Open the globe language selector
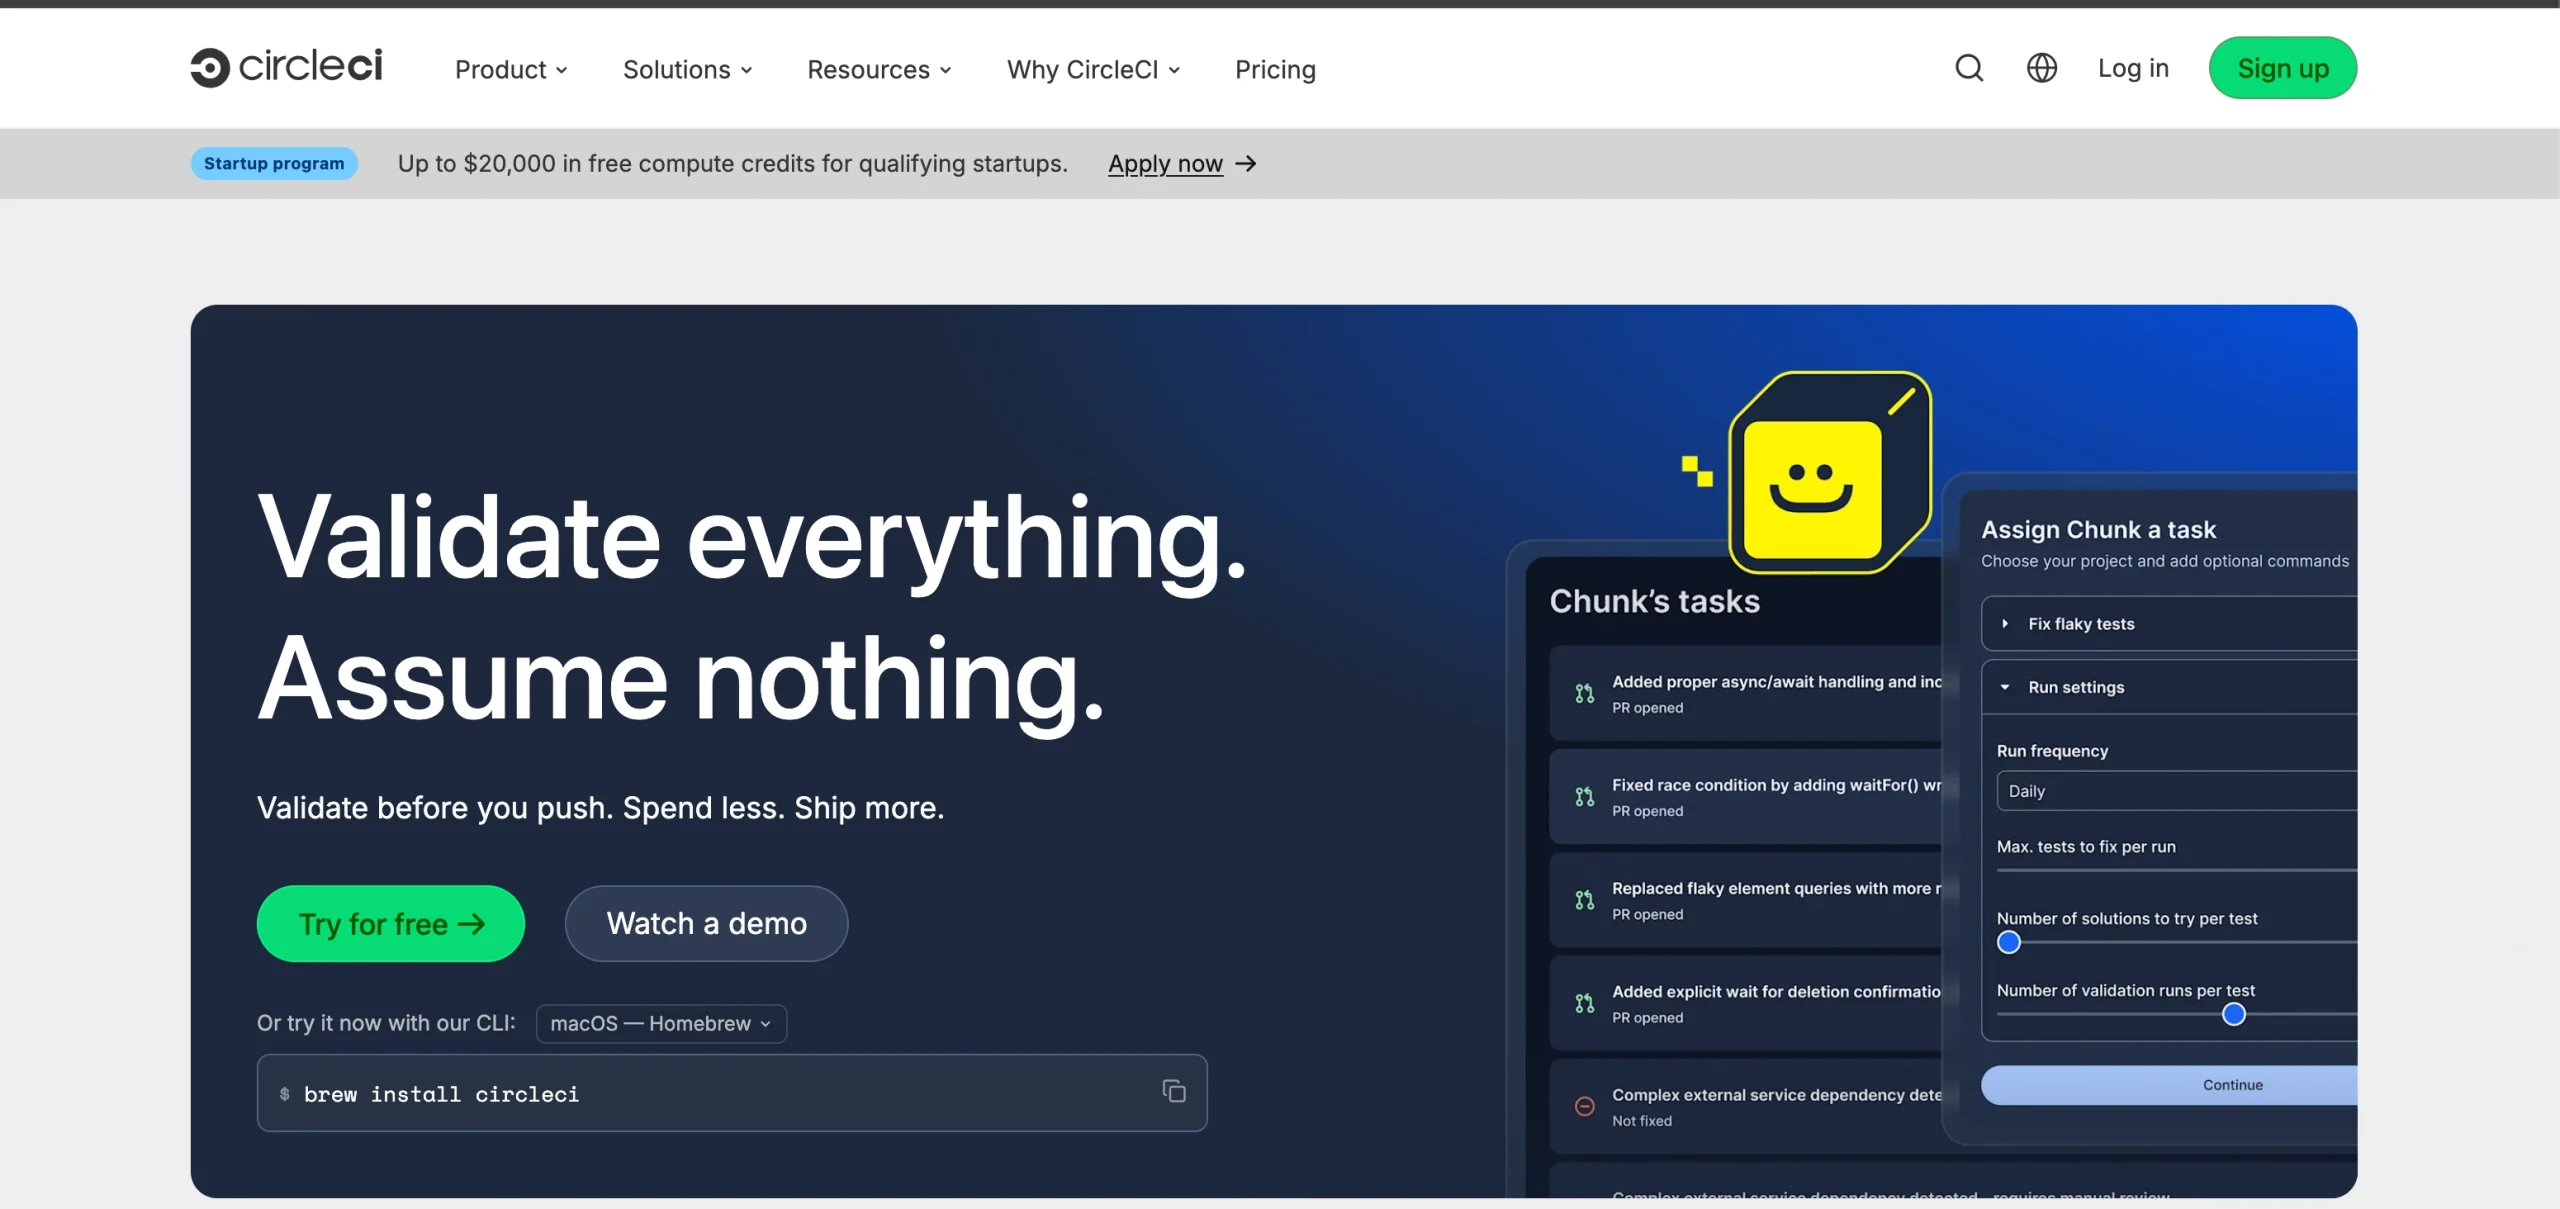The image size is (2560, 1209). 2041,68
